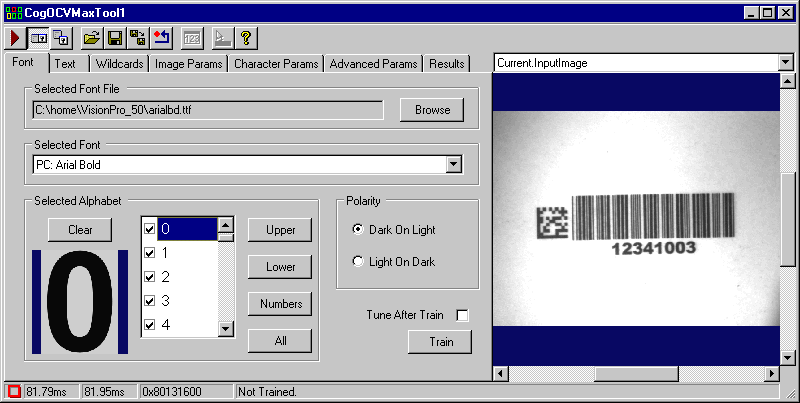Toggle the local image display button
The image size is (800, 403).
[39, 38]
